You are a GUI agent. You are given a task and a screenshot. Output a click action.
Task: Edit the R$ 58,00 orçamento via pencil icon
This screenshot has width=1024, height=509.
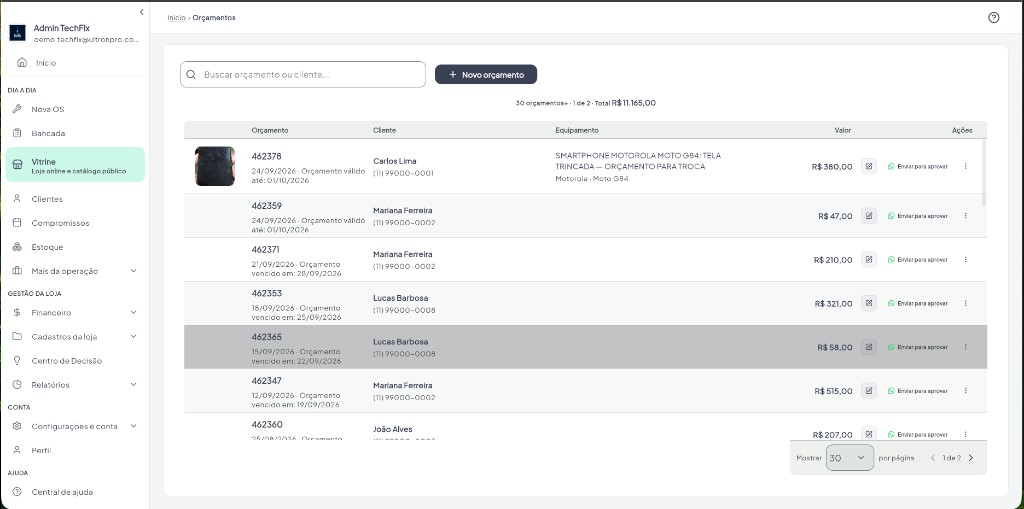pyautogui.click(x=869, y=347)
